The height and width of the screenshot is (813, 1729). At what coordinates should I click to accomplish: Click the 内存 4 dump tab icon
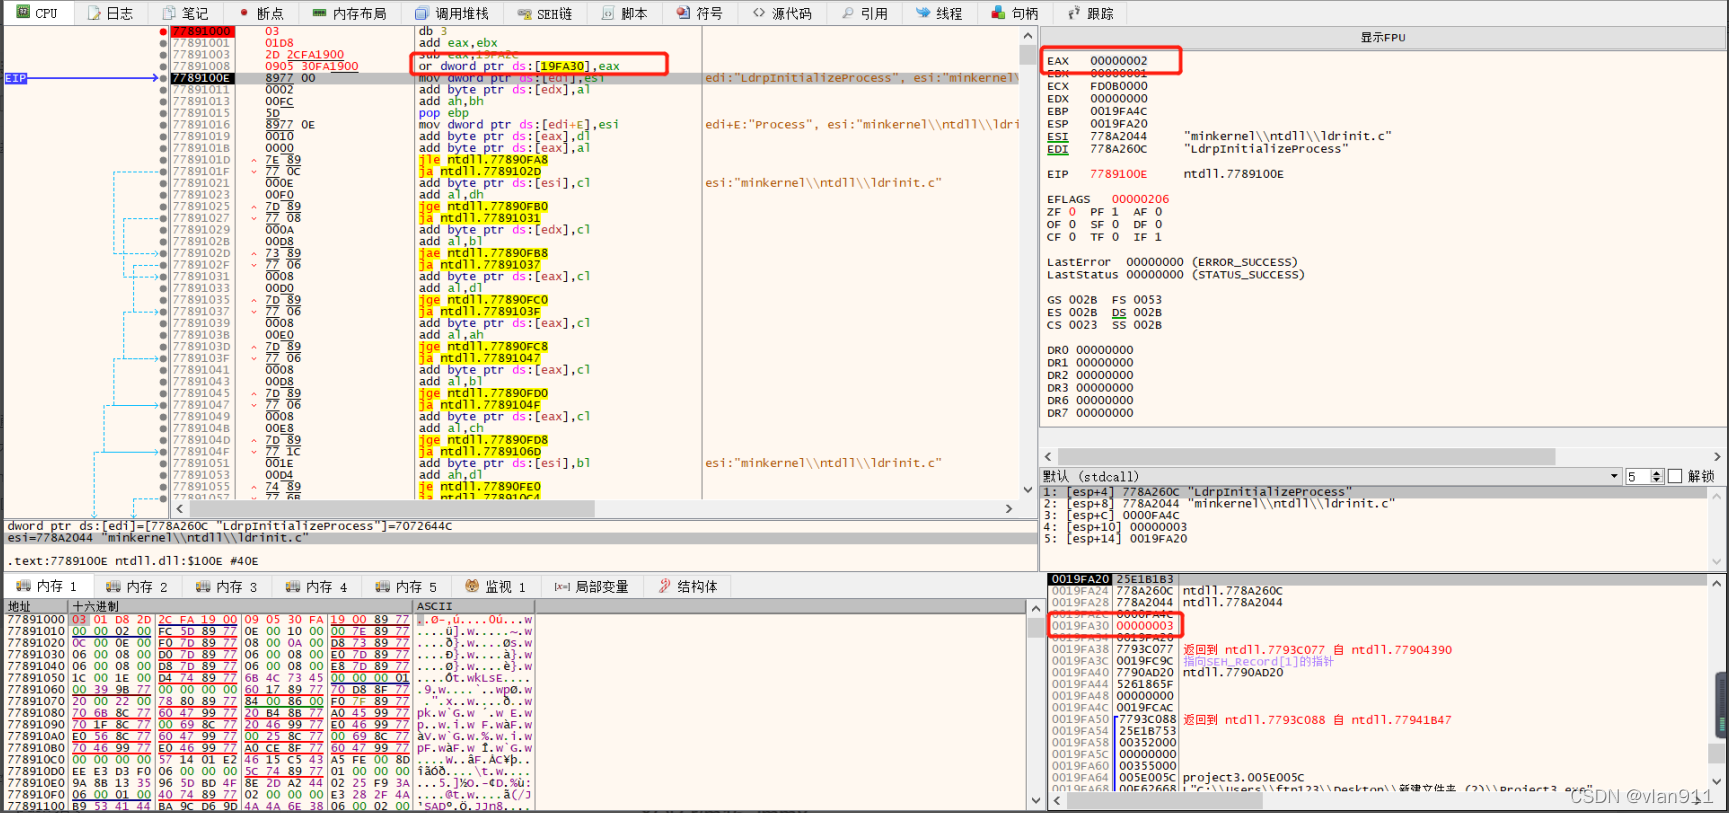(x=293, y=586)
